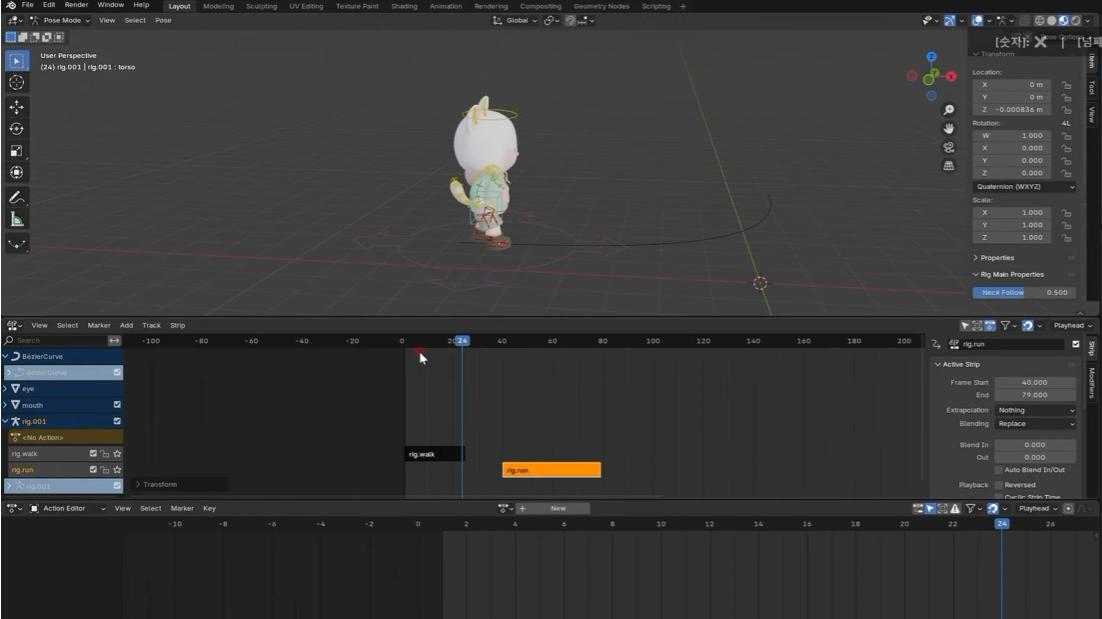
Task: Toggle viewport overlays button
Action: point(977,20)
